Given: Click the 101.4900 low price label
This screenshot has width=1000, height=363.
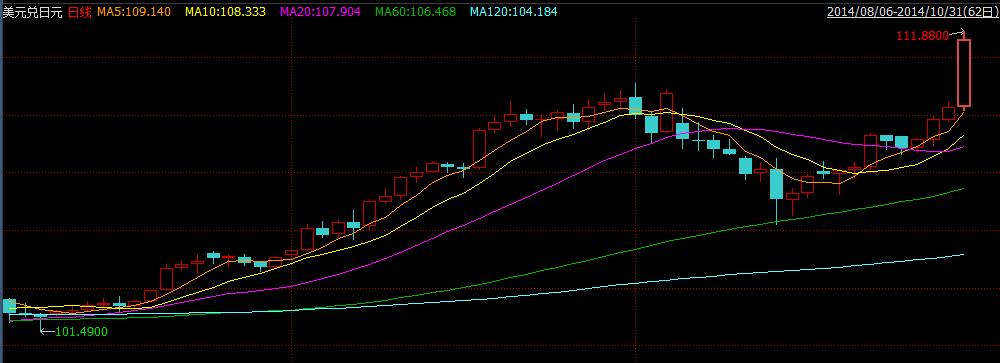Looking at the screenshot, I should coord(81,331).
